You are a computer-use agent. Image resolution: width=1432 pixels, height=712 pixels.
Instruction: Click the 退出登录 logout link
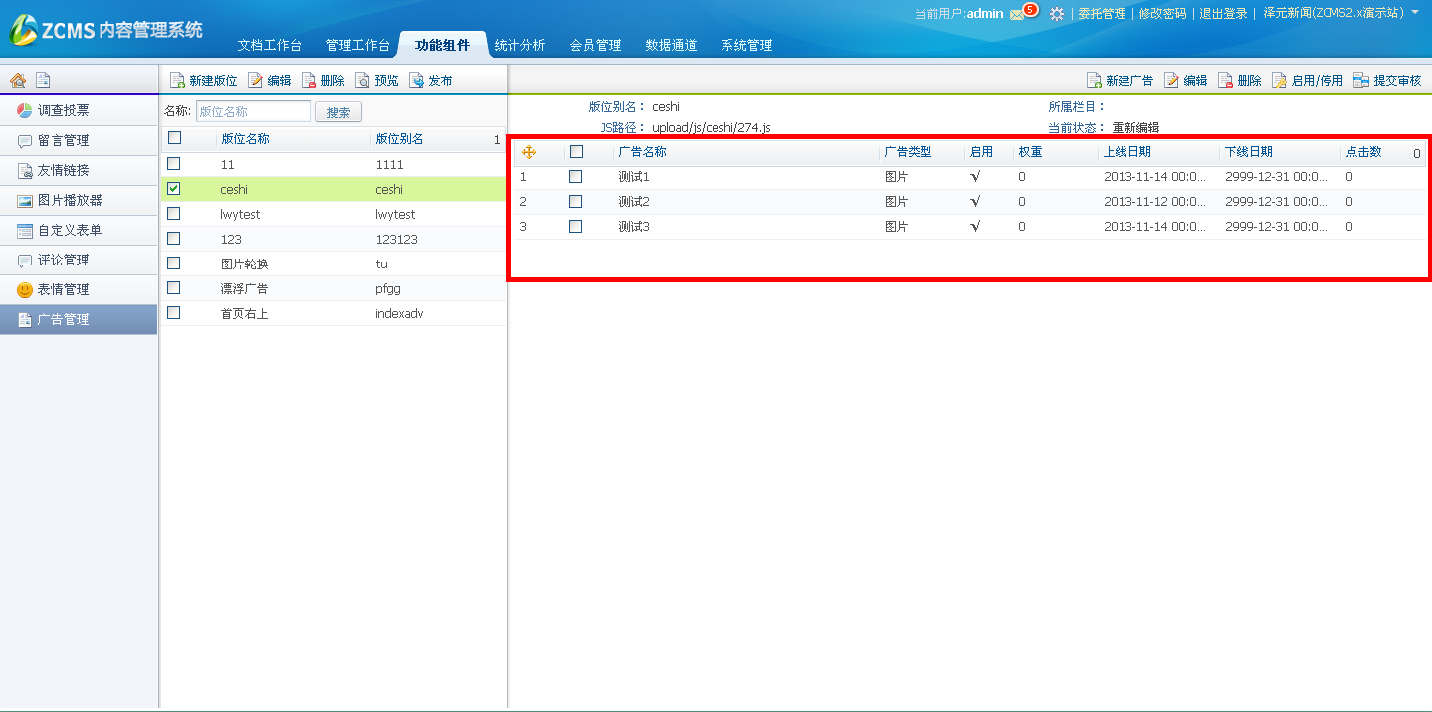(1223, 14)
